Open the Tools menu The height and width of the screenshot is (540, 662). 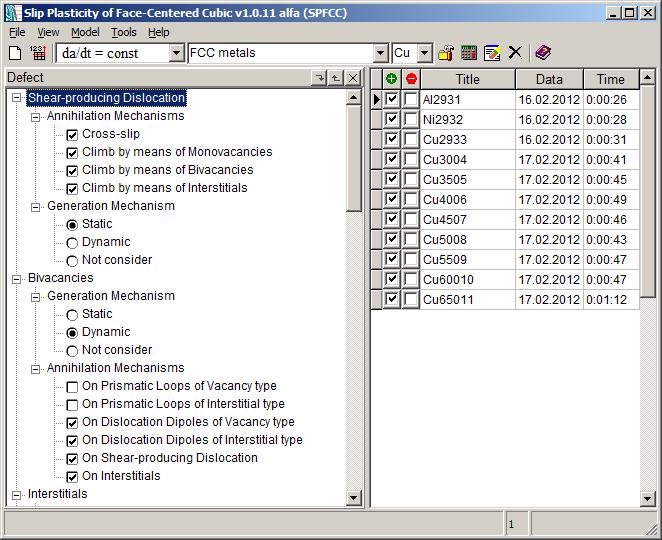pos(124,32)
